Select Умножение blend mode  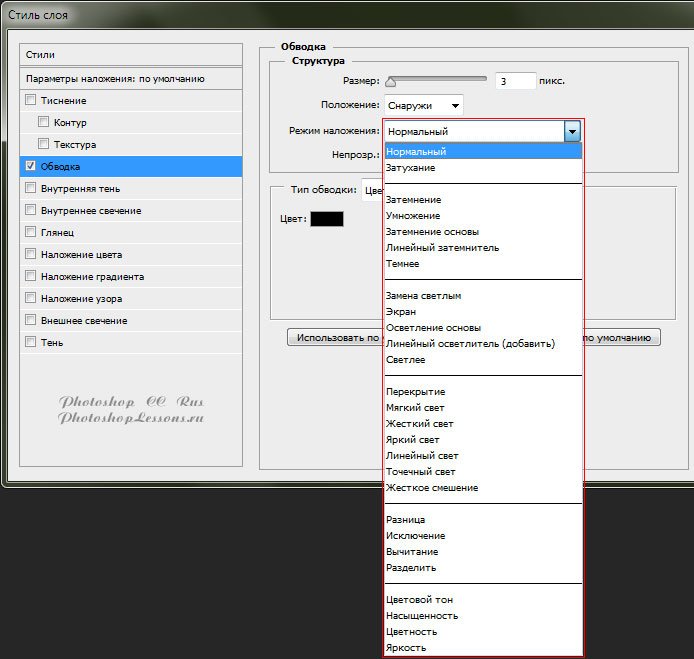coord(412,216)
